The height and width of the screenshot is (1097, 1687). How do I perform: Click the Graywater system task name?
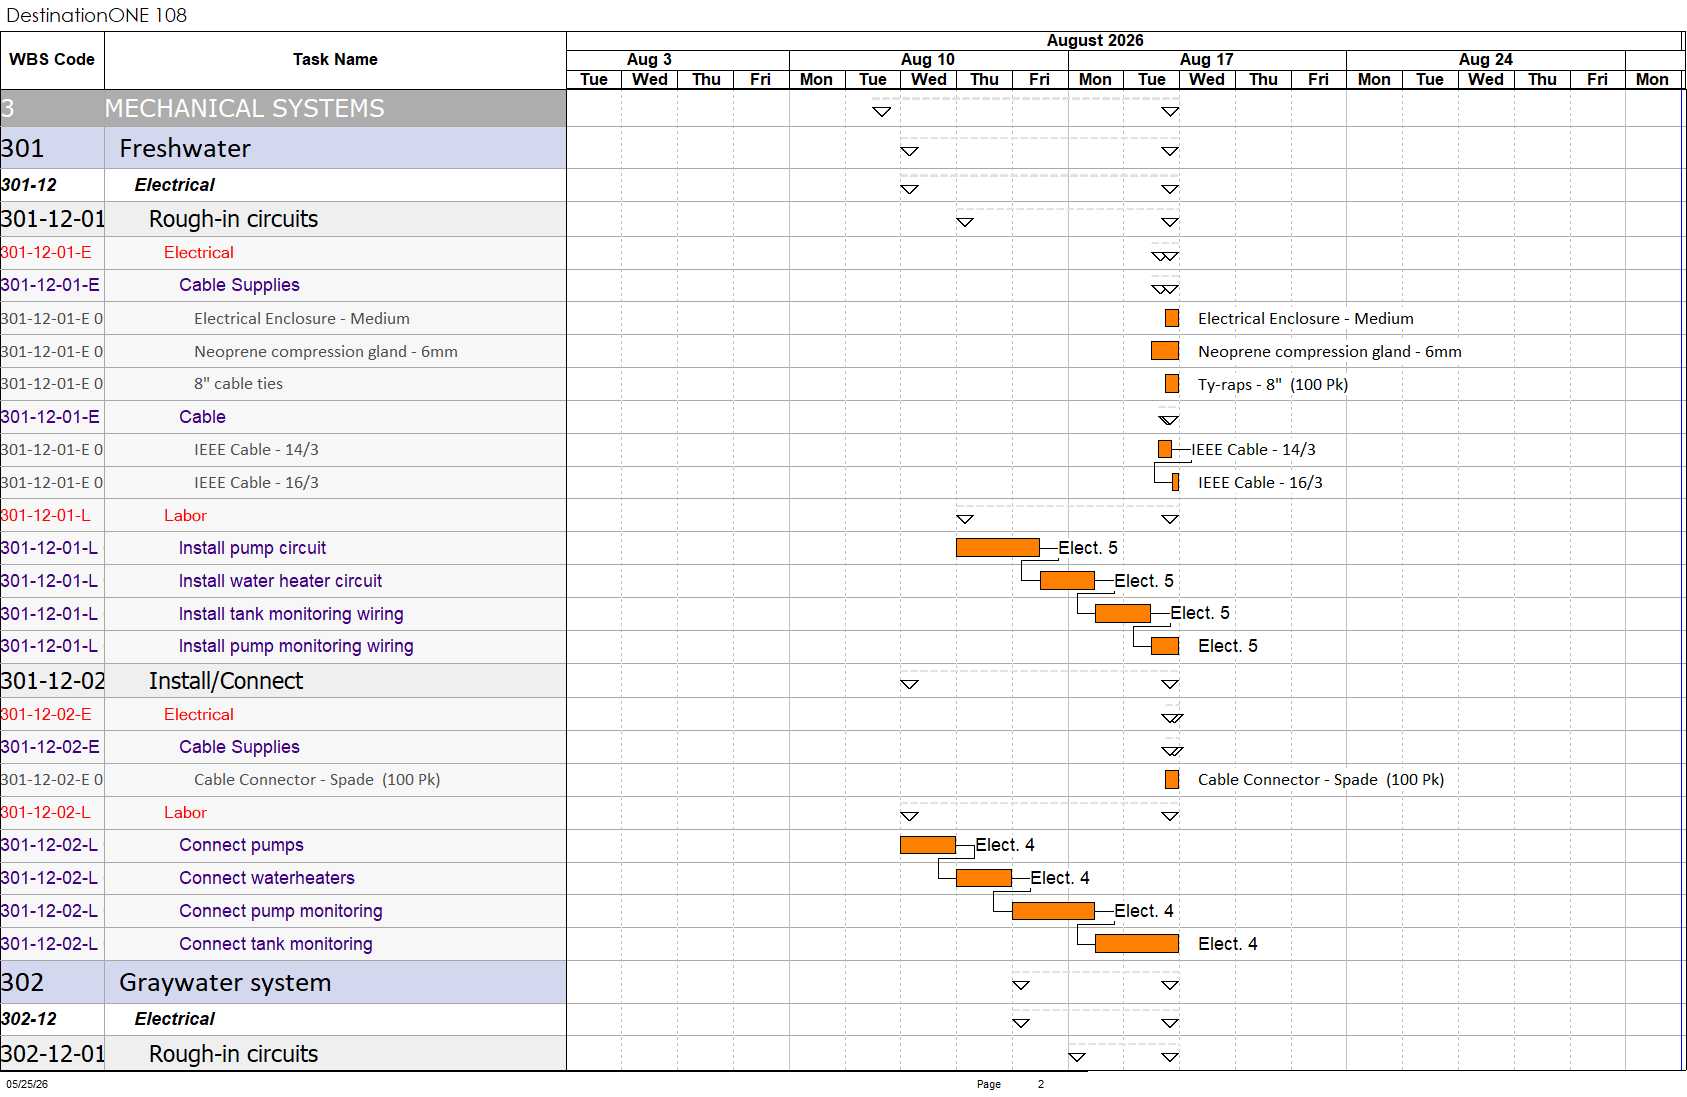tap(225, 983)
